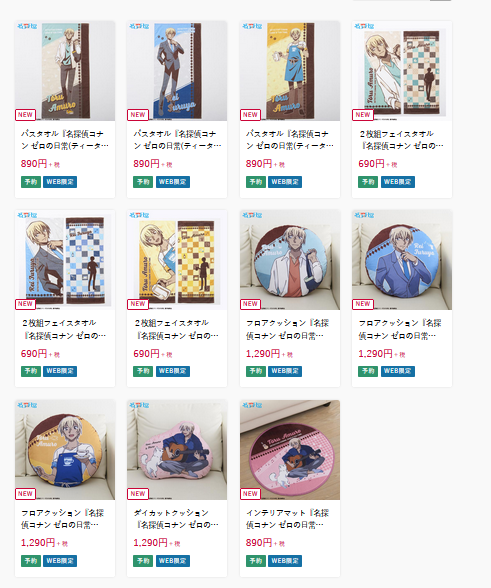
Task: Click the 1,290円 price of the blue suit cushion
Action: [x=375, y=354]
